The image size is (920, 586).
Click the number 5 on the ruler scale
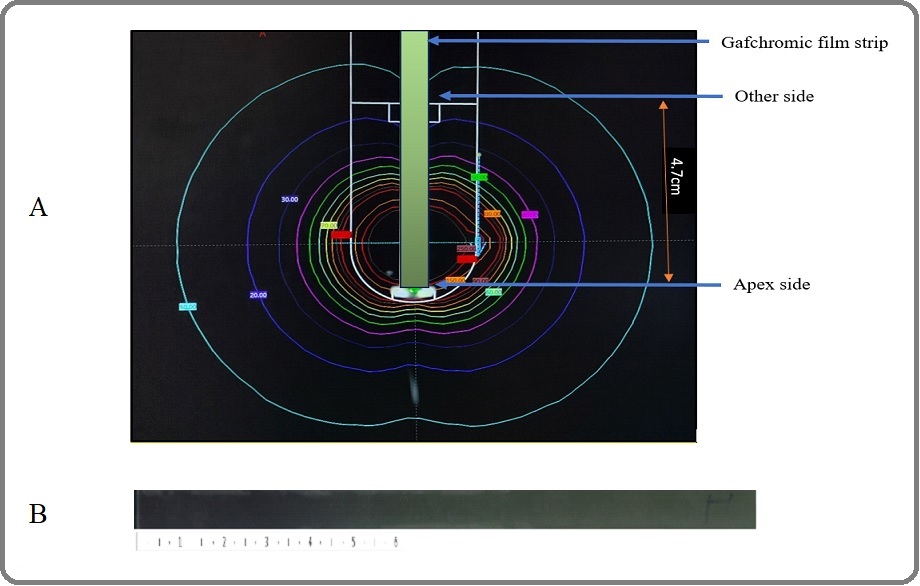[352, 543]
